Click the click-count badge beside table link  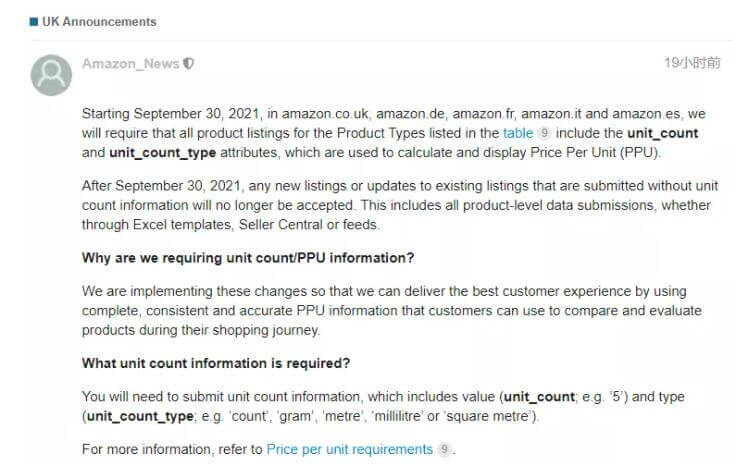coord(544,133)
